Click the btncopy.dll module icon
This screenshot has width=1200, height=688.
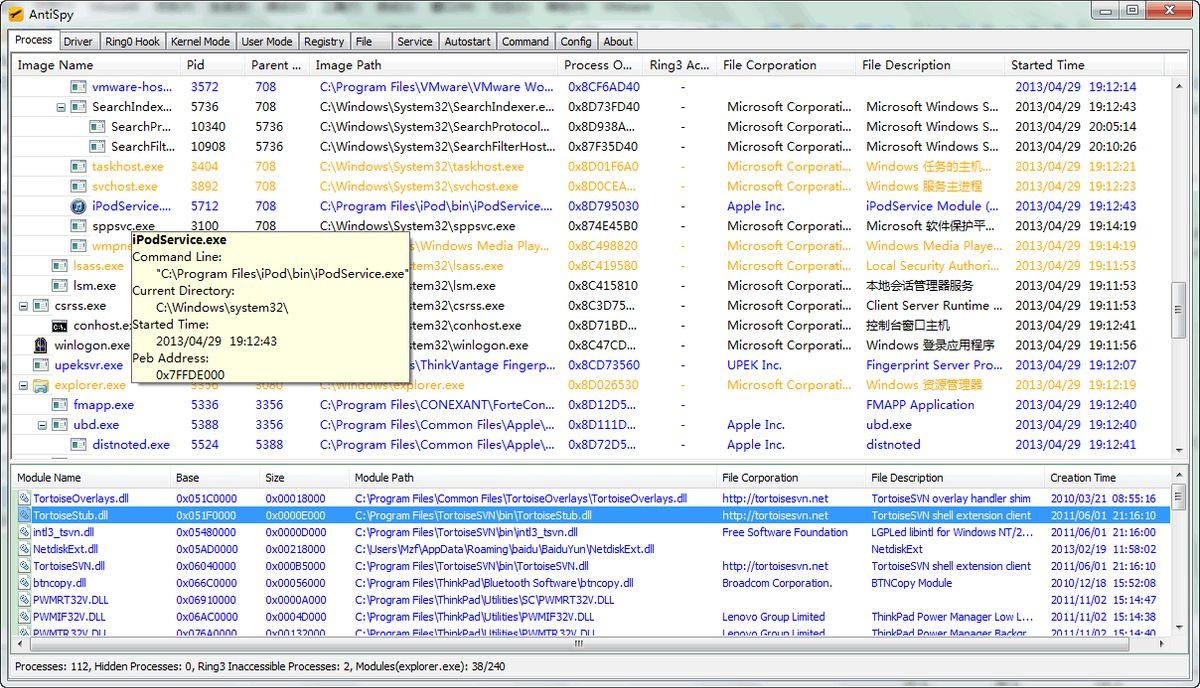(25, 583)
